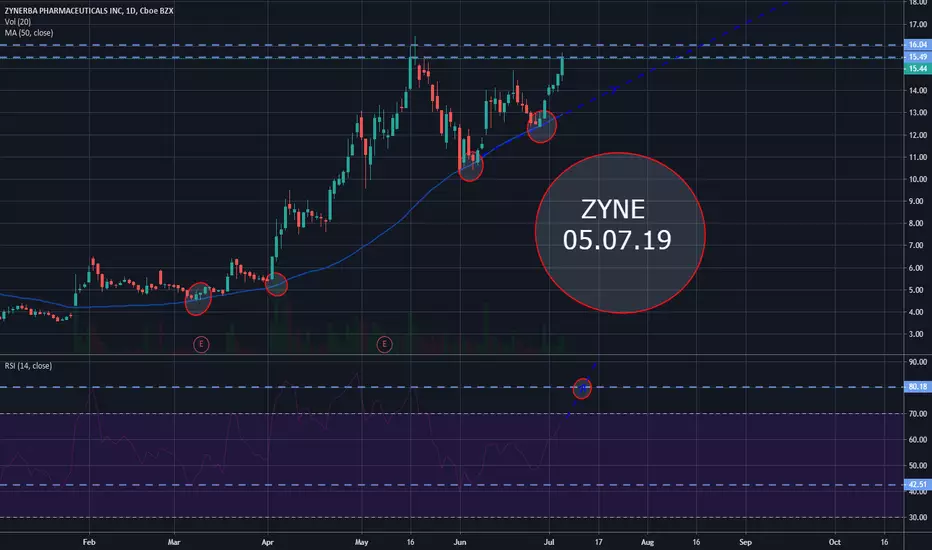This screenshot has width=932, height=550.
Task: Click the 7.00 price scale value
Action: coord(918,245)
